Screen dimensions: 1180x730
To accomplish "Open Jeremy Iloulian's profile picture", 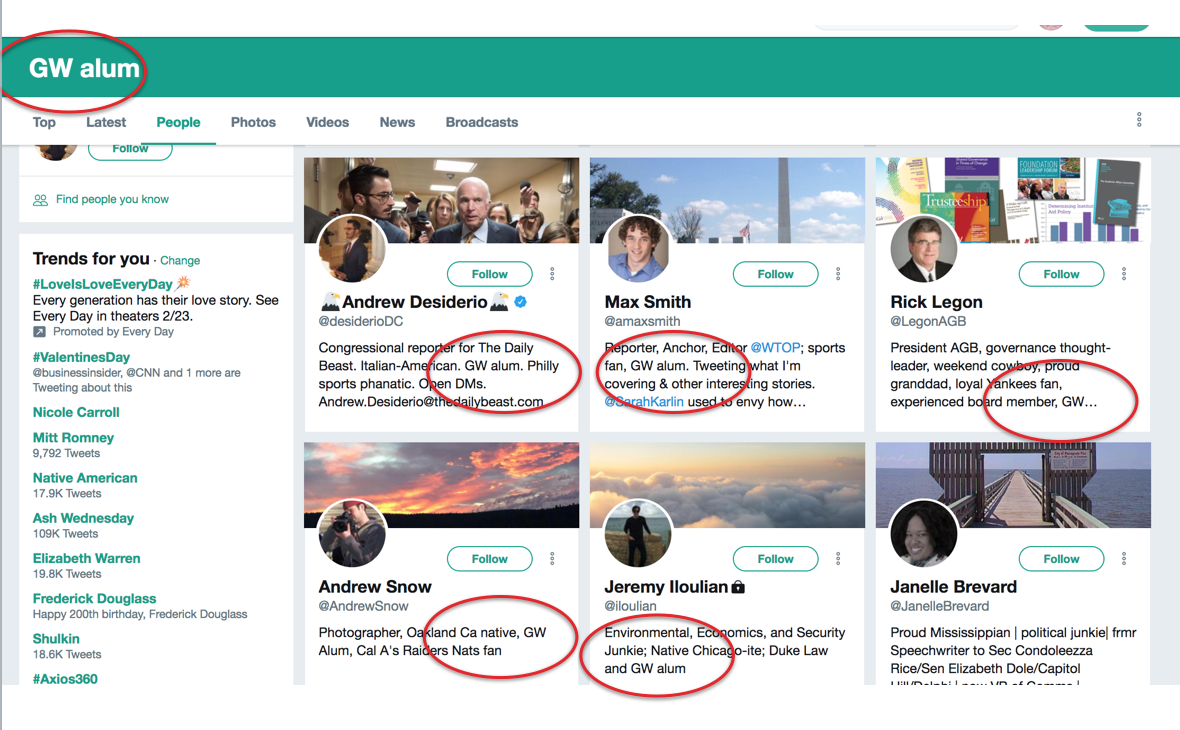I will click(638, 534).
